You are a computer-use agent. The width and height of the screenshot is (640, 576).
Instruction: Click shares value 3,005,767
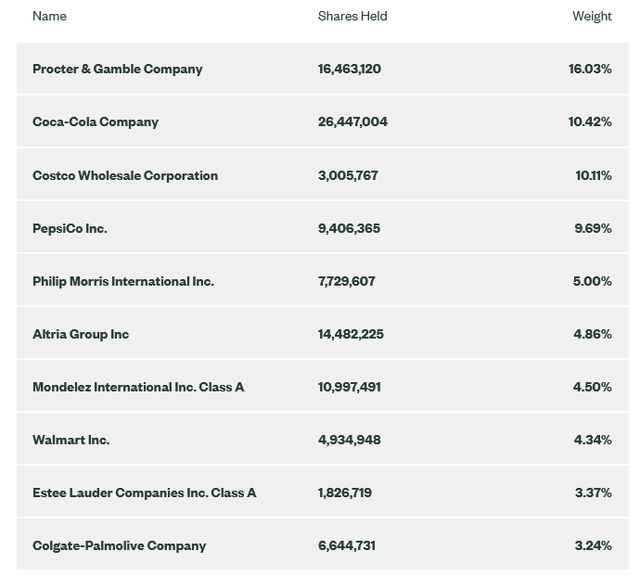tap(348, 175)
